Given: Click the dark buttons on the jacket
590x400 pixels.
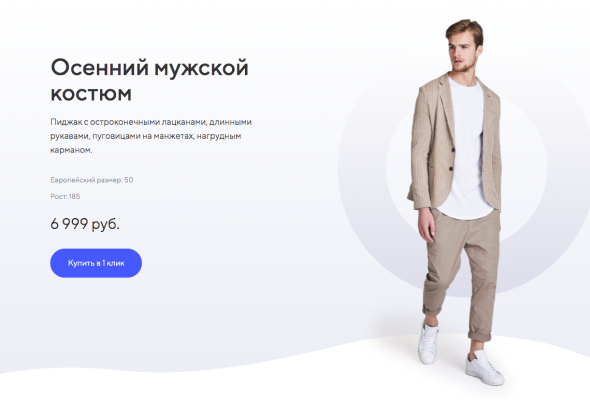Looking at the screenshot, I should 452,159.
